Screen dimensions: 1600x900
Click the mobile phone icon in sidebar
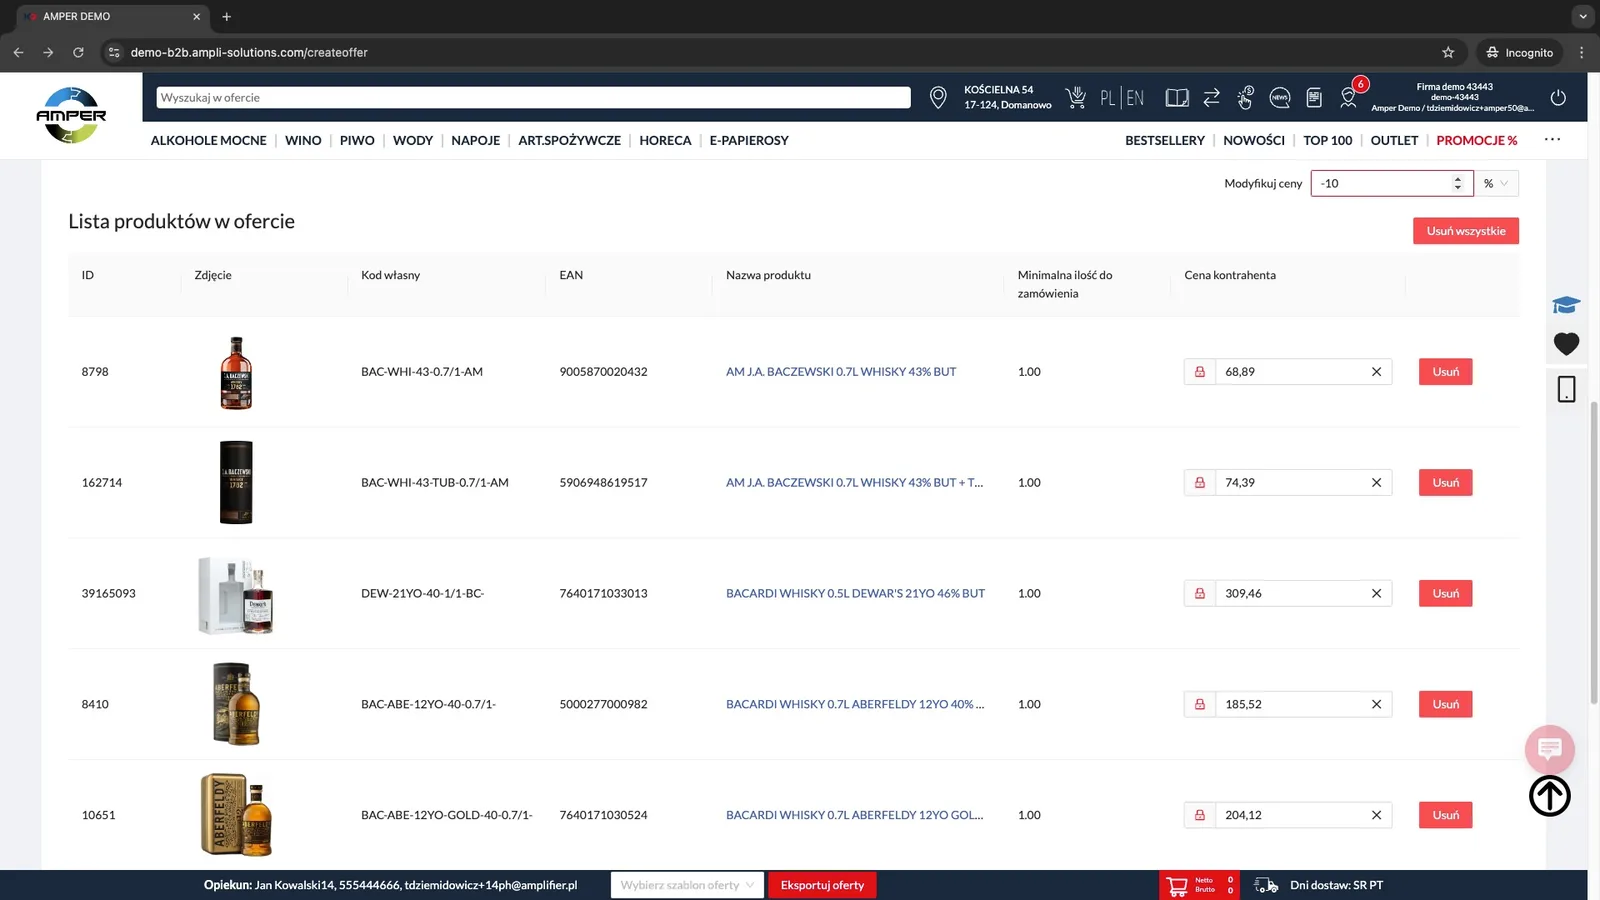(1566, 389)
